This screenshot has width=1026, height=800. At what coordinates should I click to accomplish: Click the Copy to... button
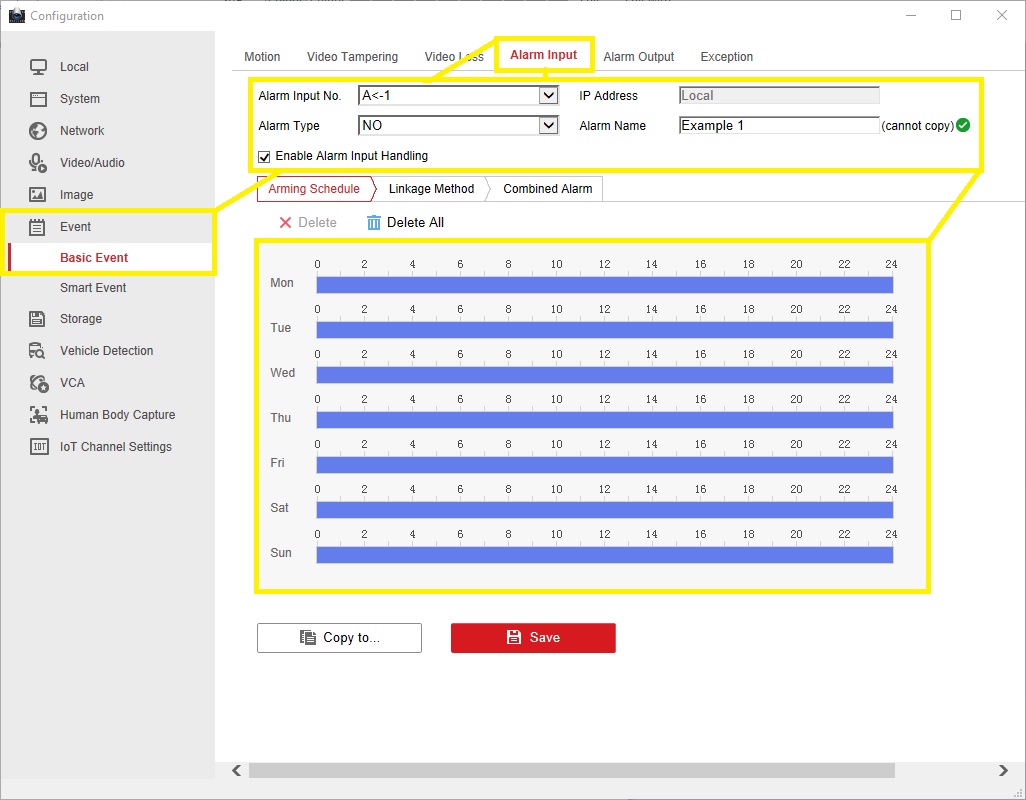pyautogui.click(x=339, y=638)
